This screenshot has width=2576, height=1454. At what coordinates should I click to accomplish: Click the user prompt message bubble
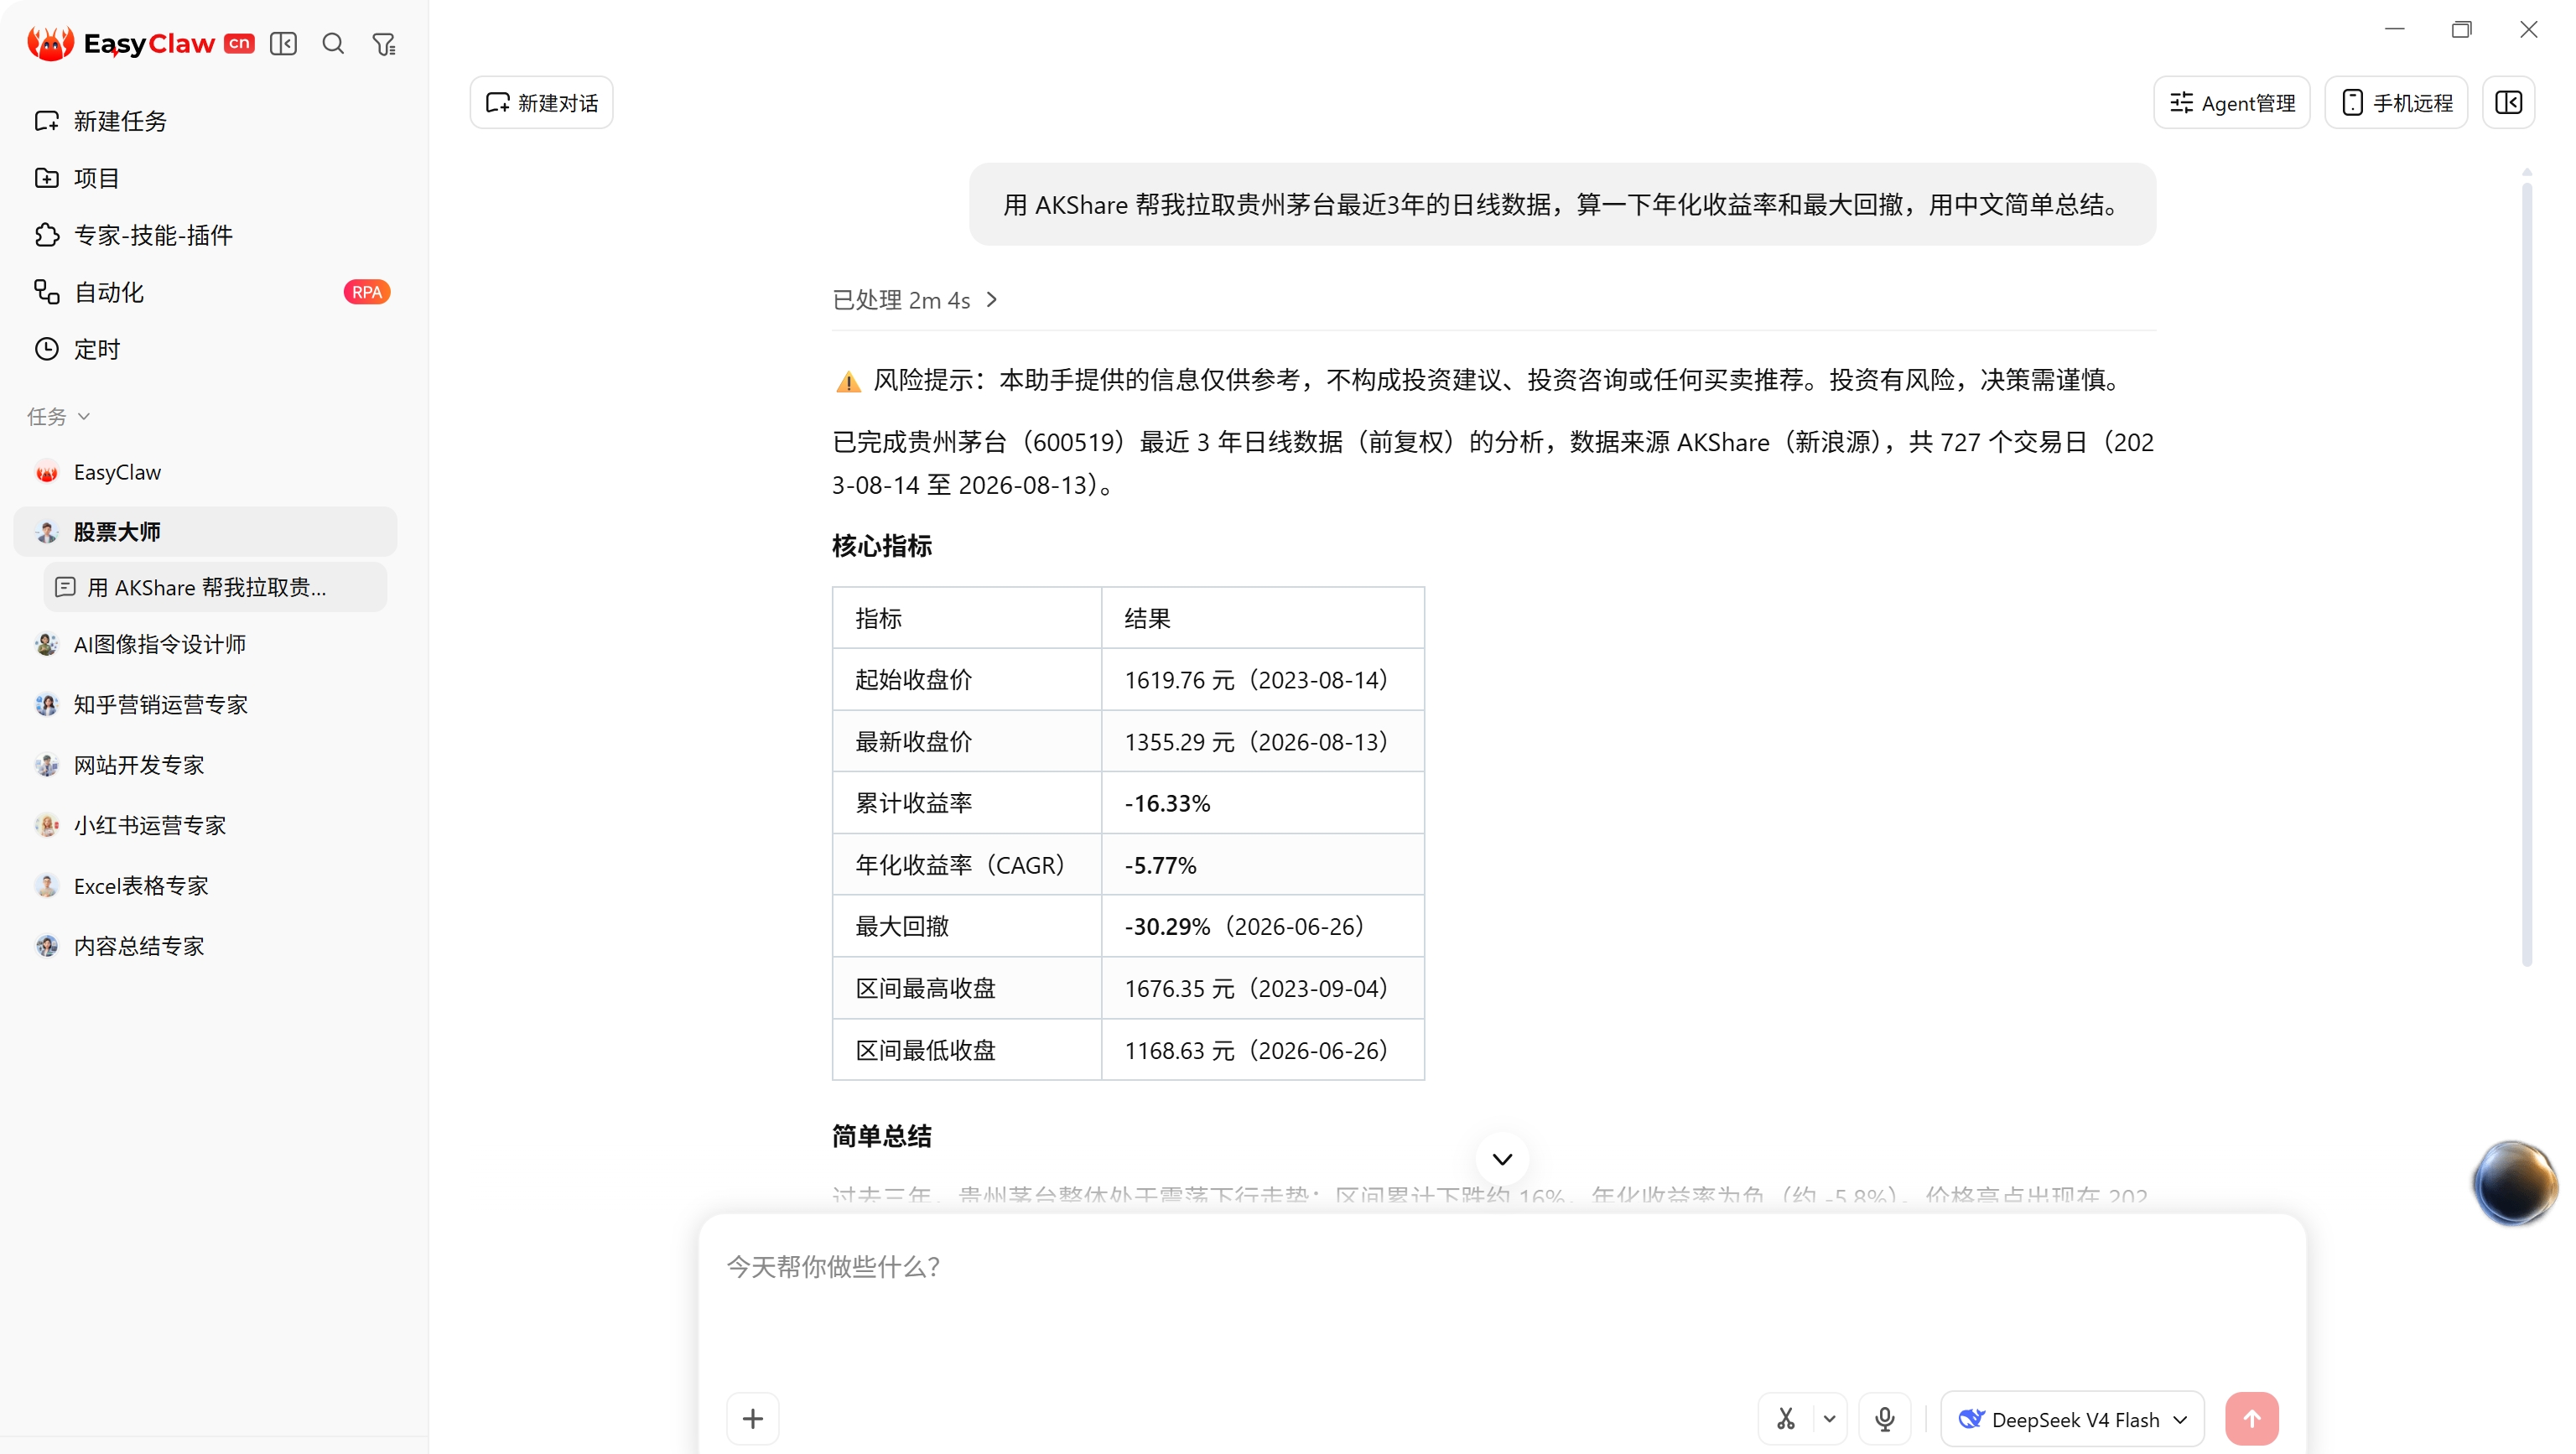click(1562, 204)
